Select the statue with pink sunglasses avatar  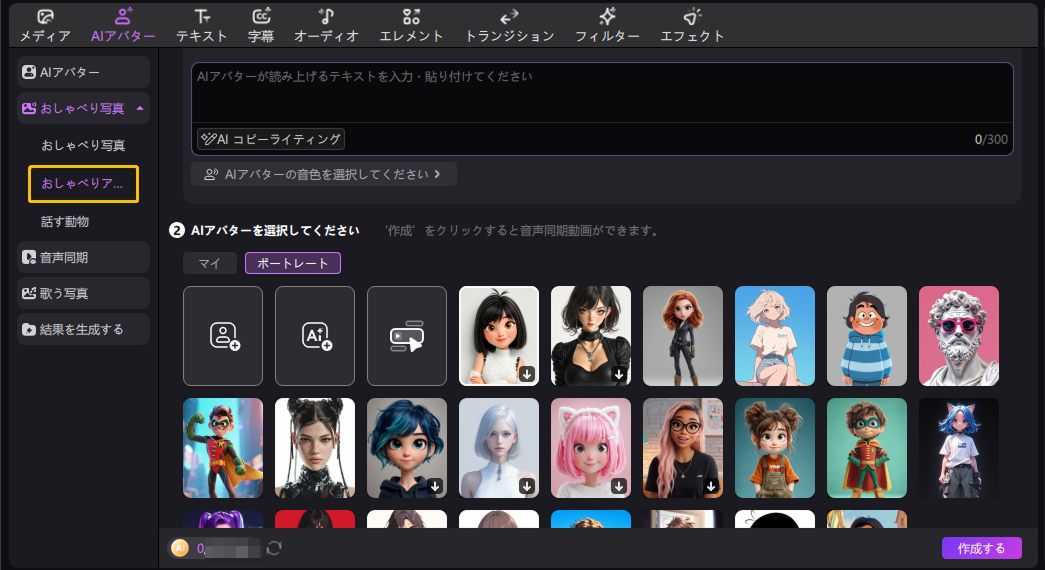[x=958, y=336]
